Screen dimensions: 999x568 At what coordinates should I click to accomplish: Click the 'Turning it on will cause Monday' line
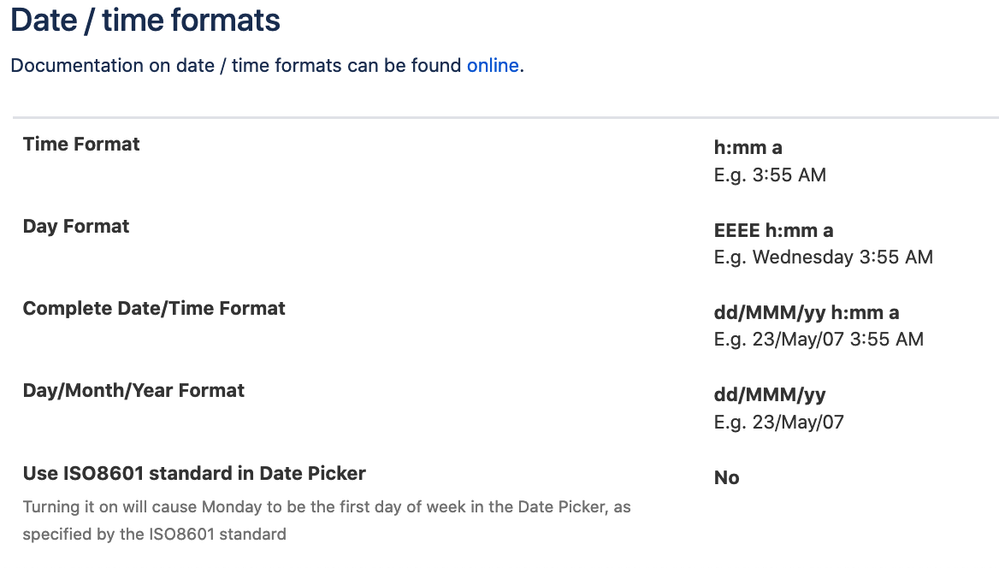point(326,507)
